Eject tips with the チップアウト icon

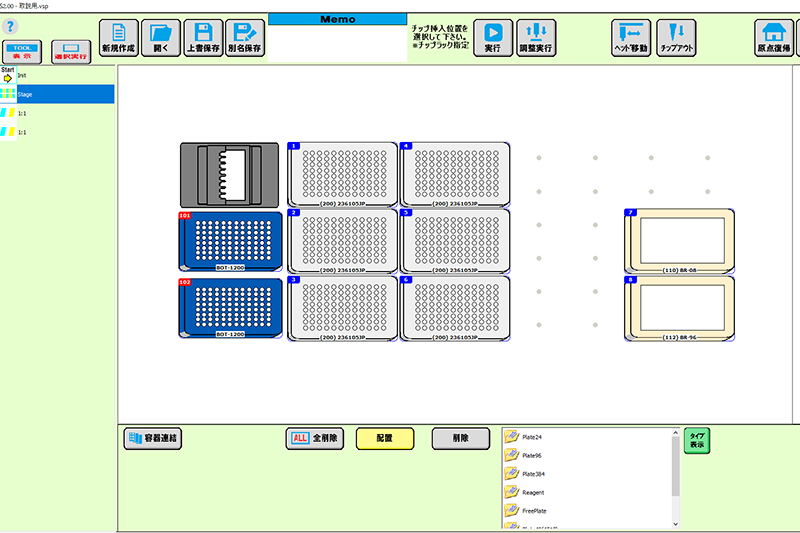click(676, 38)
